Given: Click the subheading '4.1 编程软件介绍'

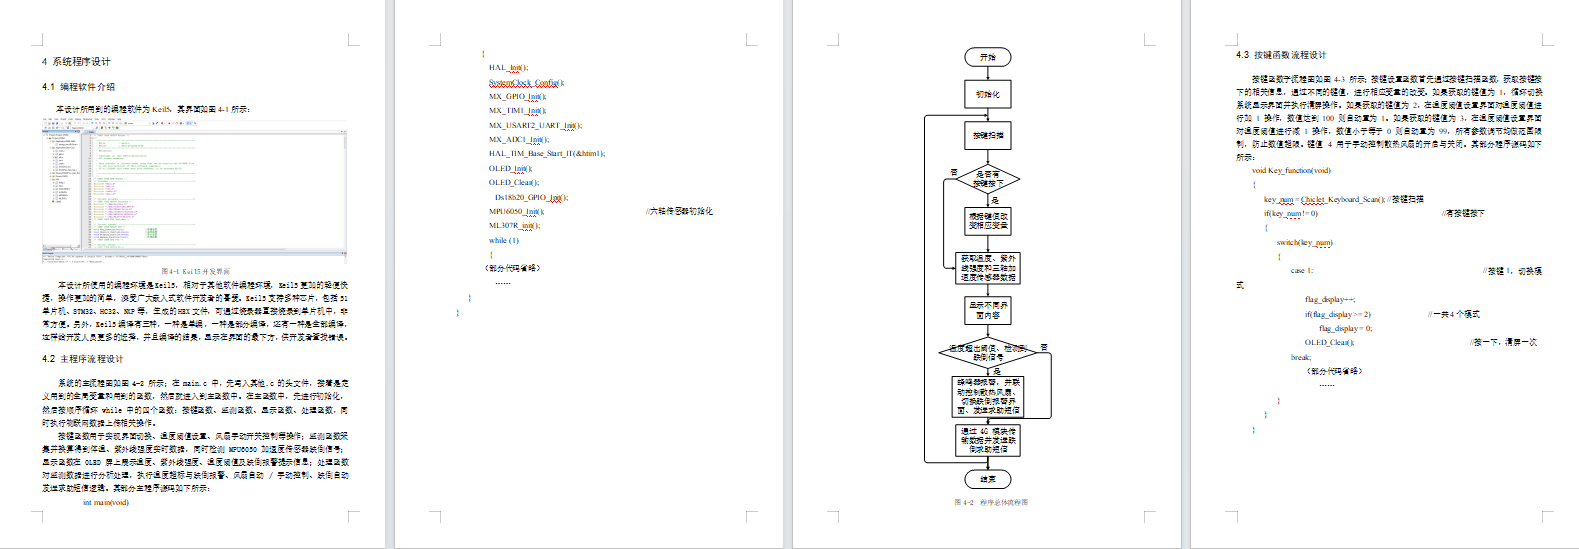Looking at the screenshot, I should [78, 87].
